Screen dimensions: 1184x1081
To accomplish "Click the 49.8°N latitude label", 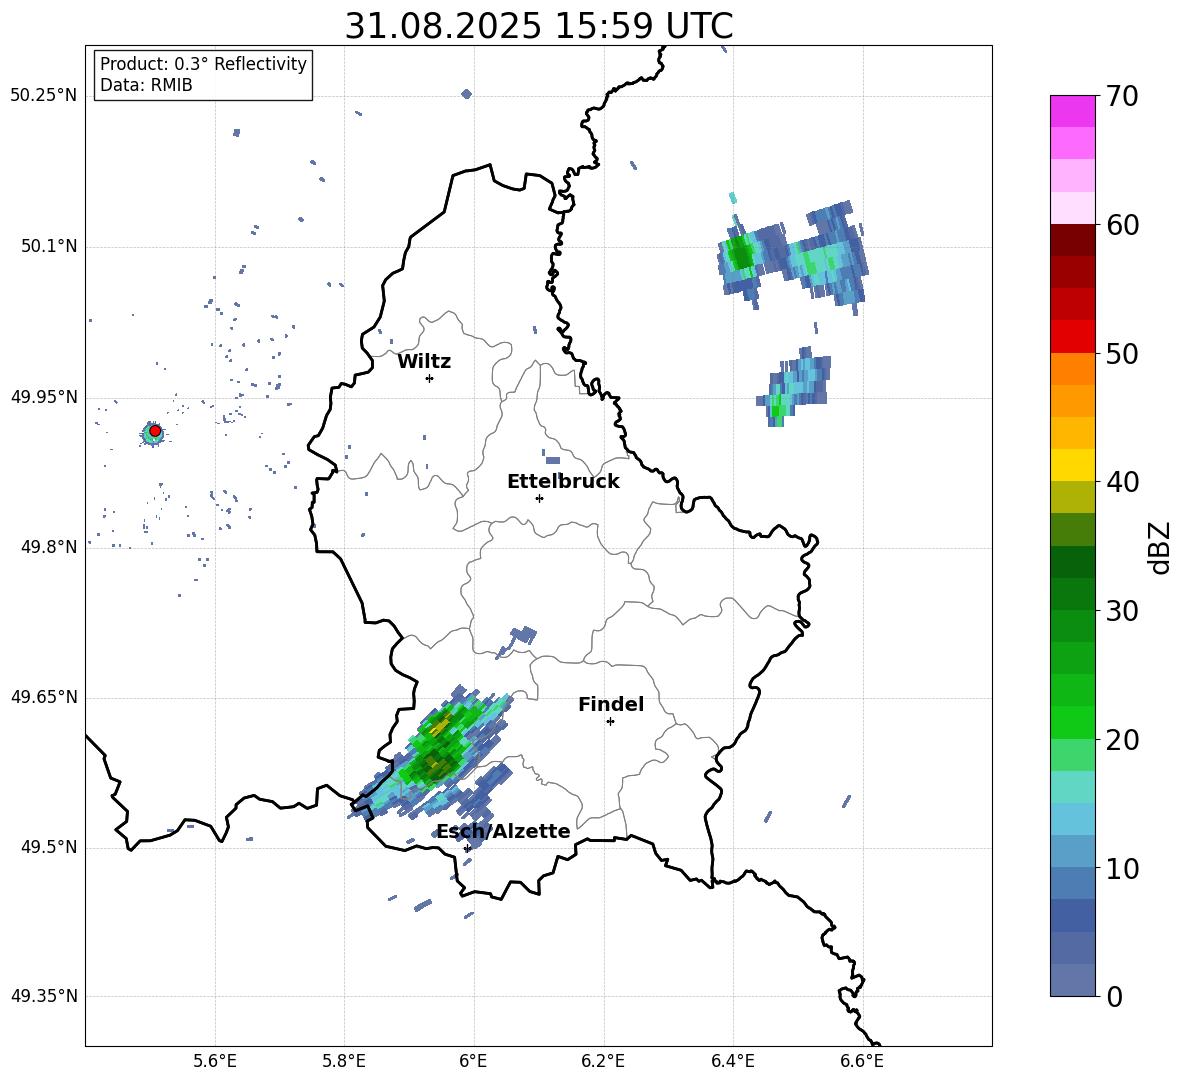I will (x=50, y=547).
